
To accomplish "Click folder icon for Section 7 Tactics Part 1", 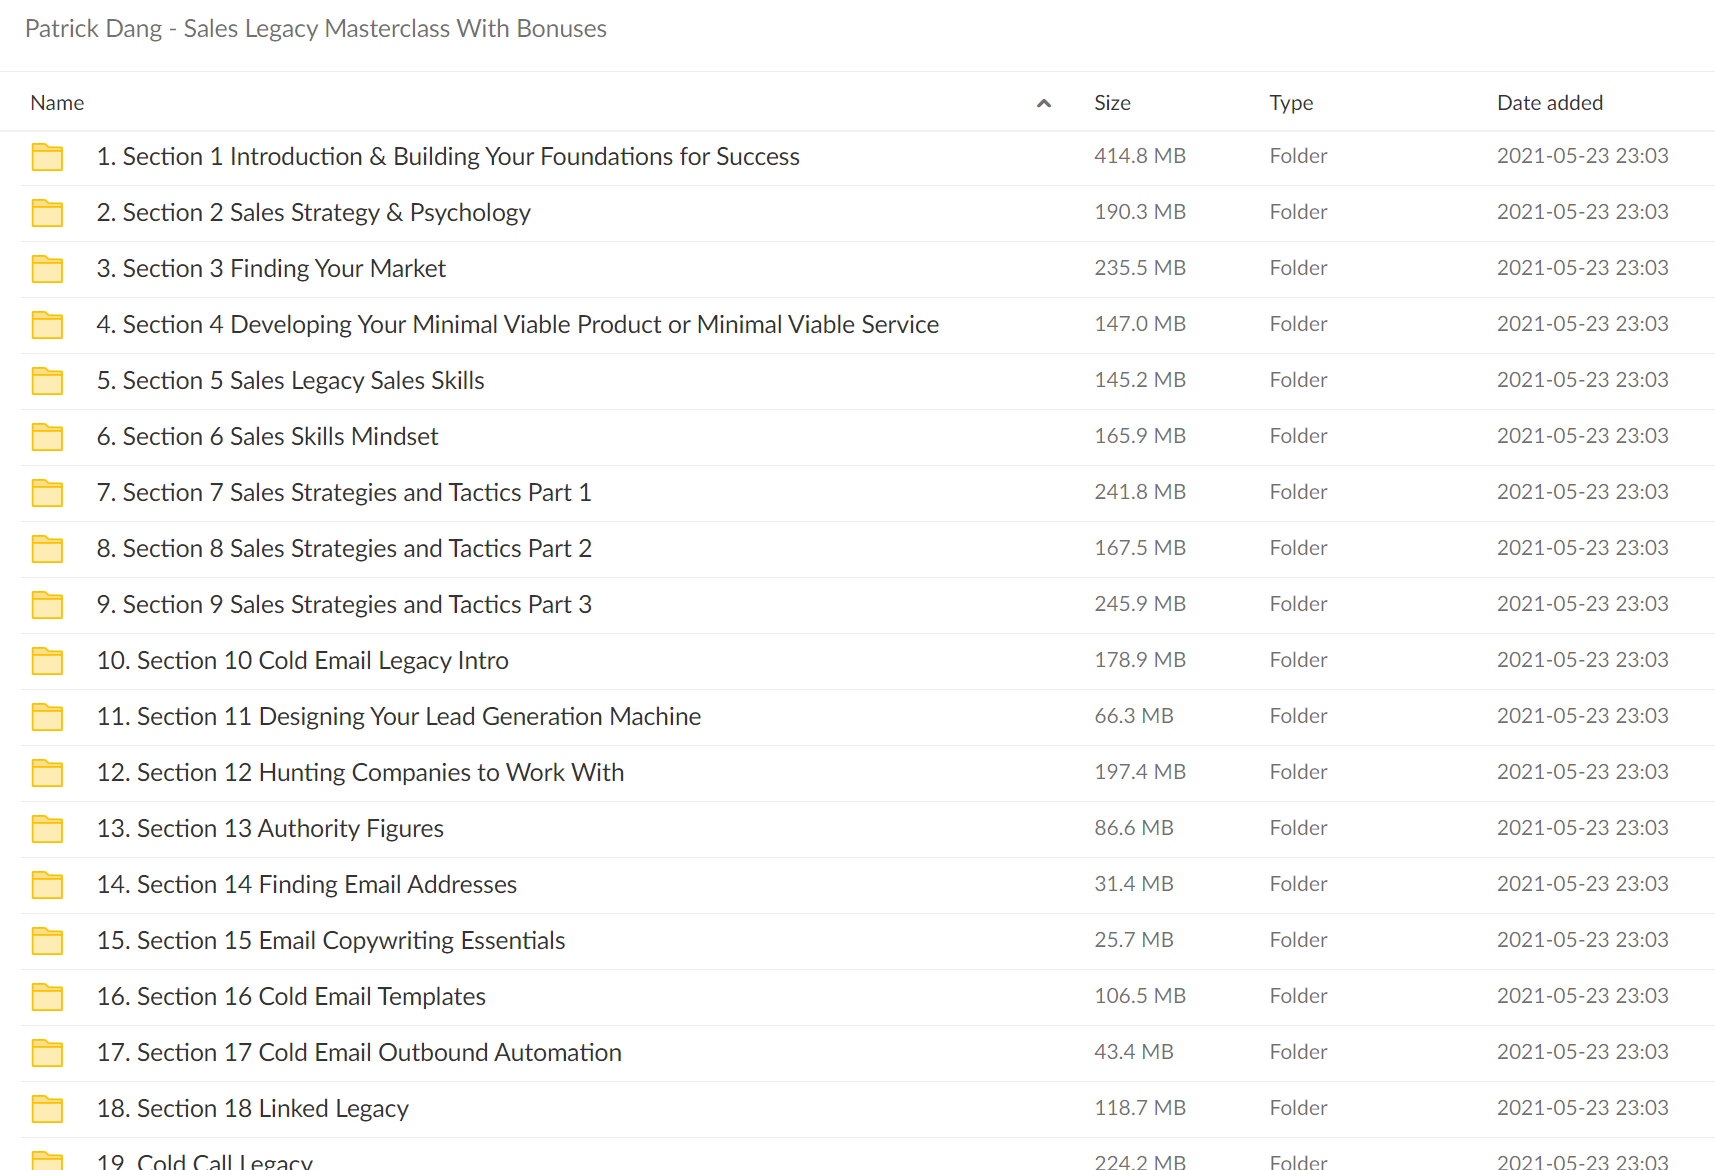I will (x=47, y=493).
